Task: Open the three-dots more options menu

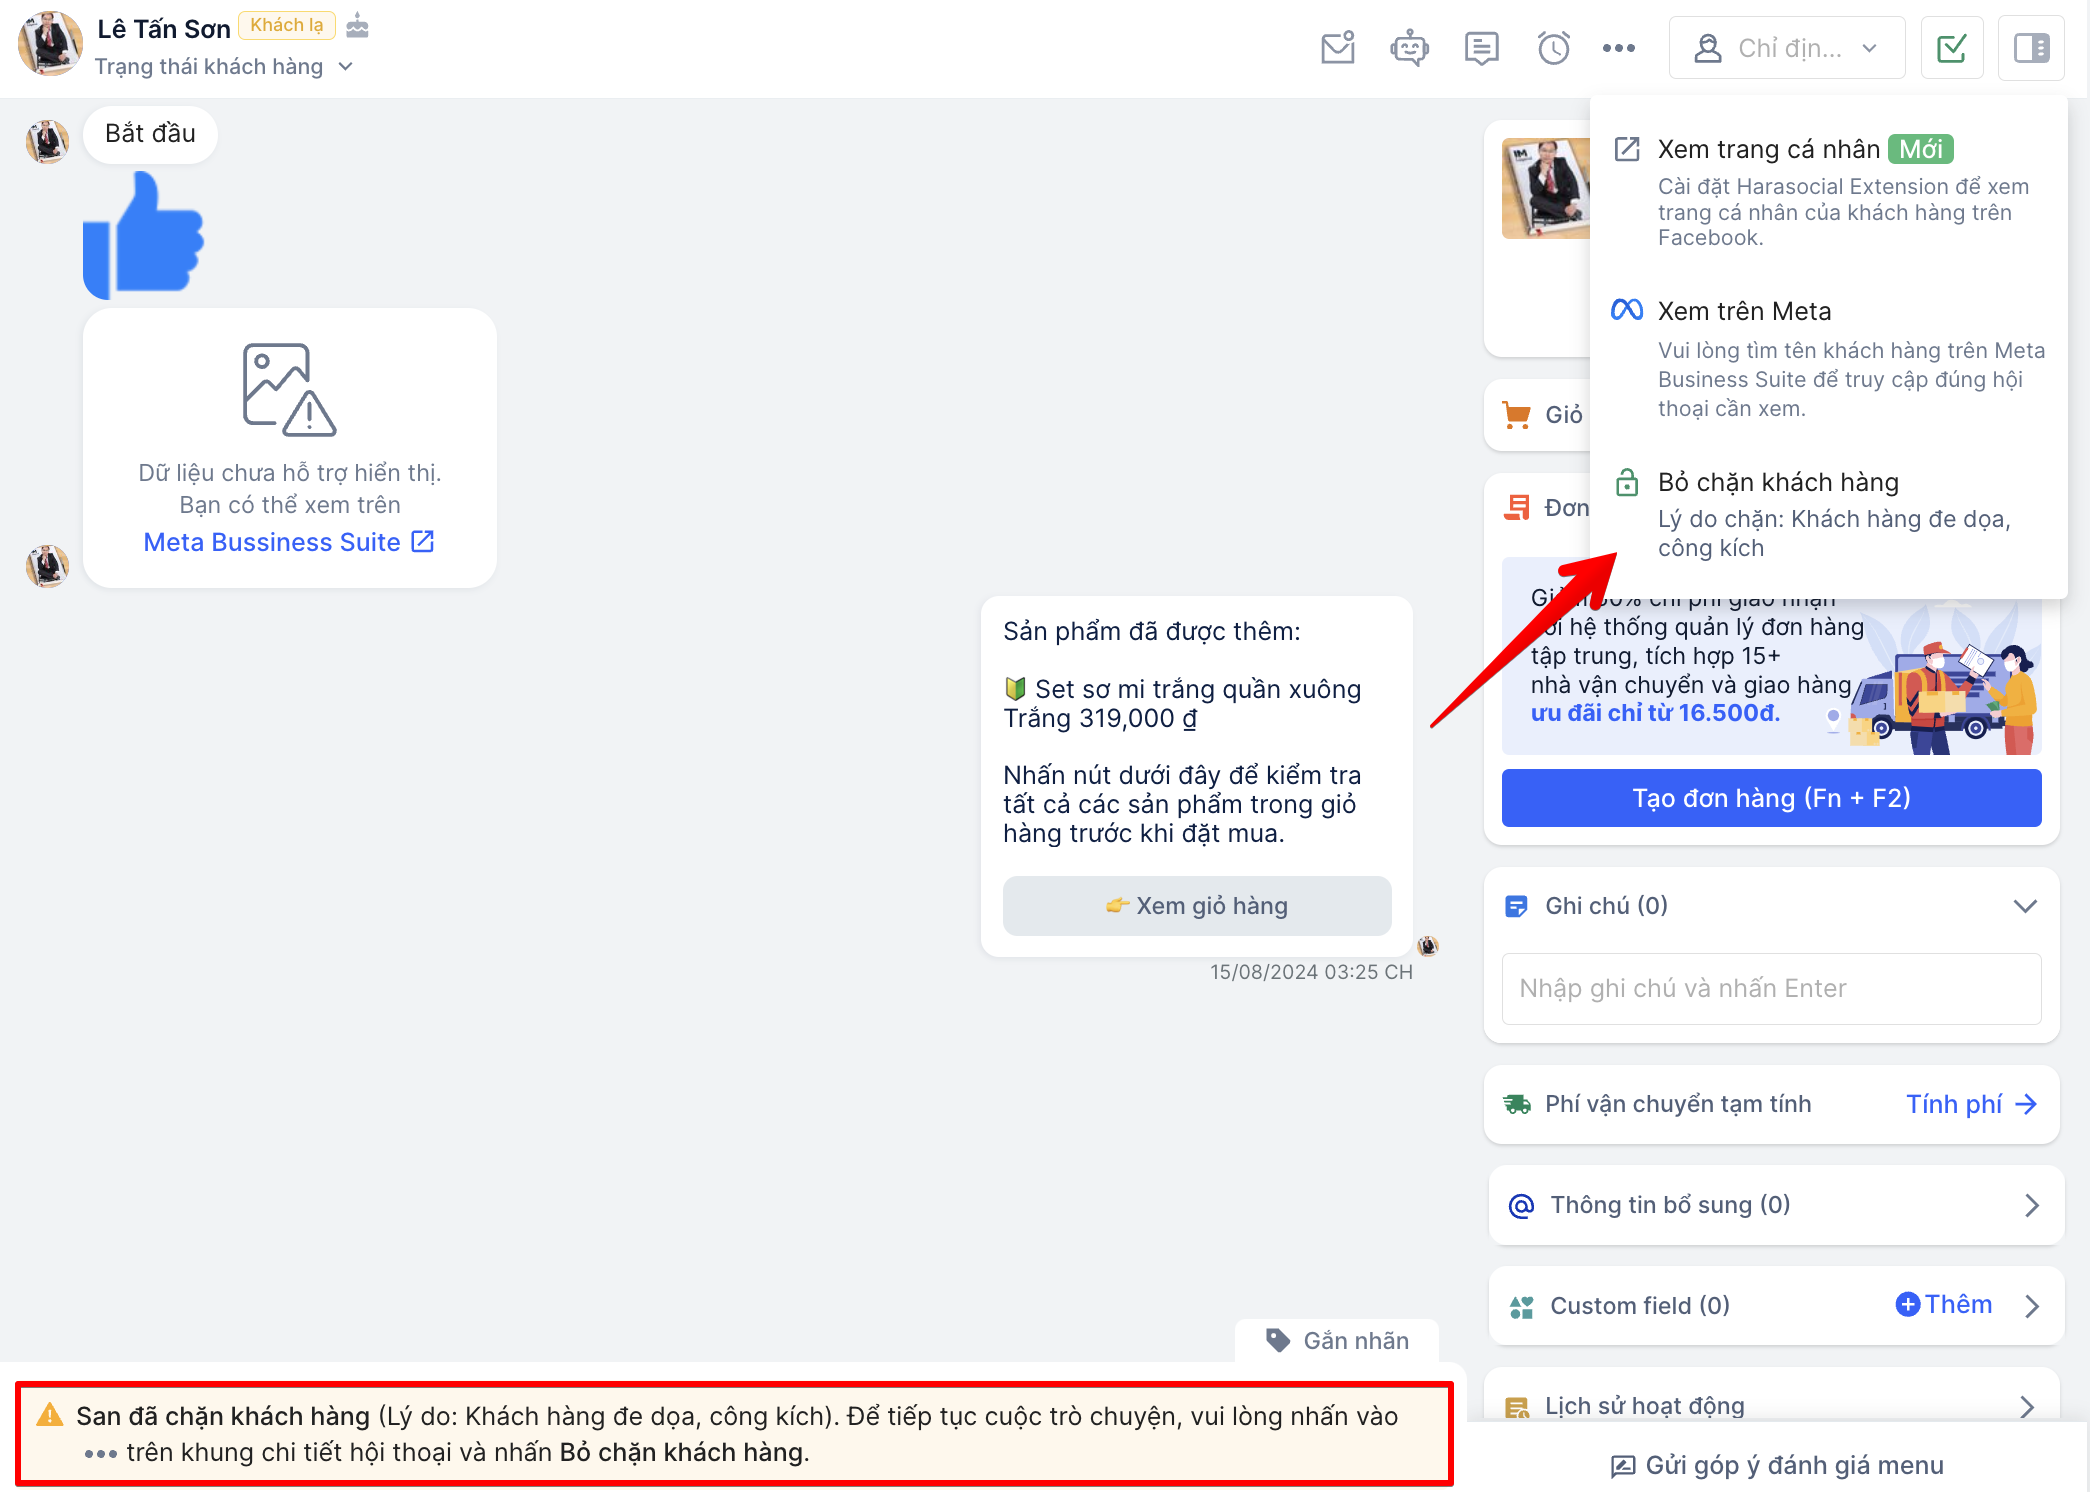Action: pyautogui.click(x=1618, y=48)
